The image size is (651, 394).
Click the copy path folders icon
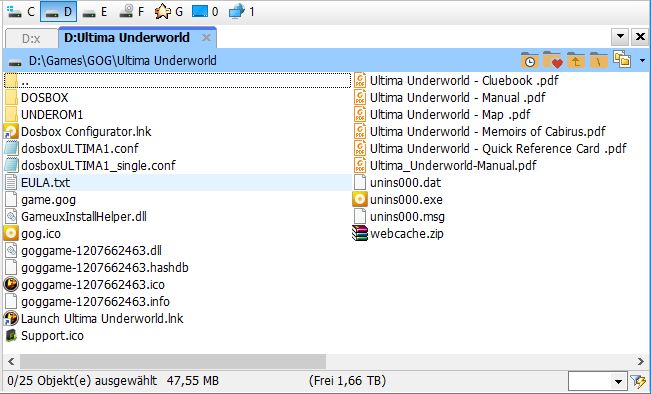tap(622, 60)
